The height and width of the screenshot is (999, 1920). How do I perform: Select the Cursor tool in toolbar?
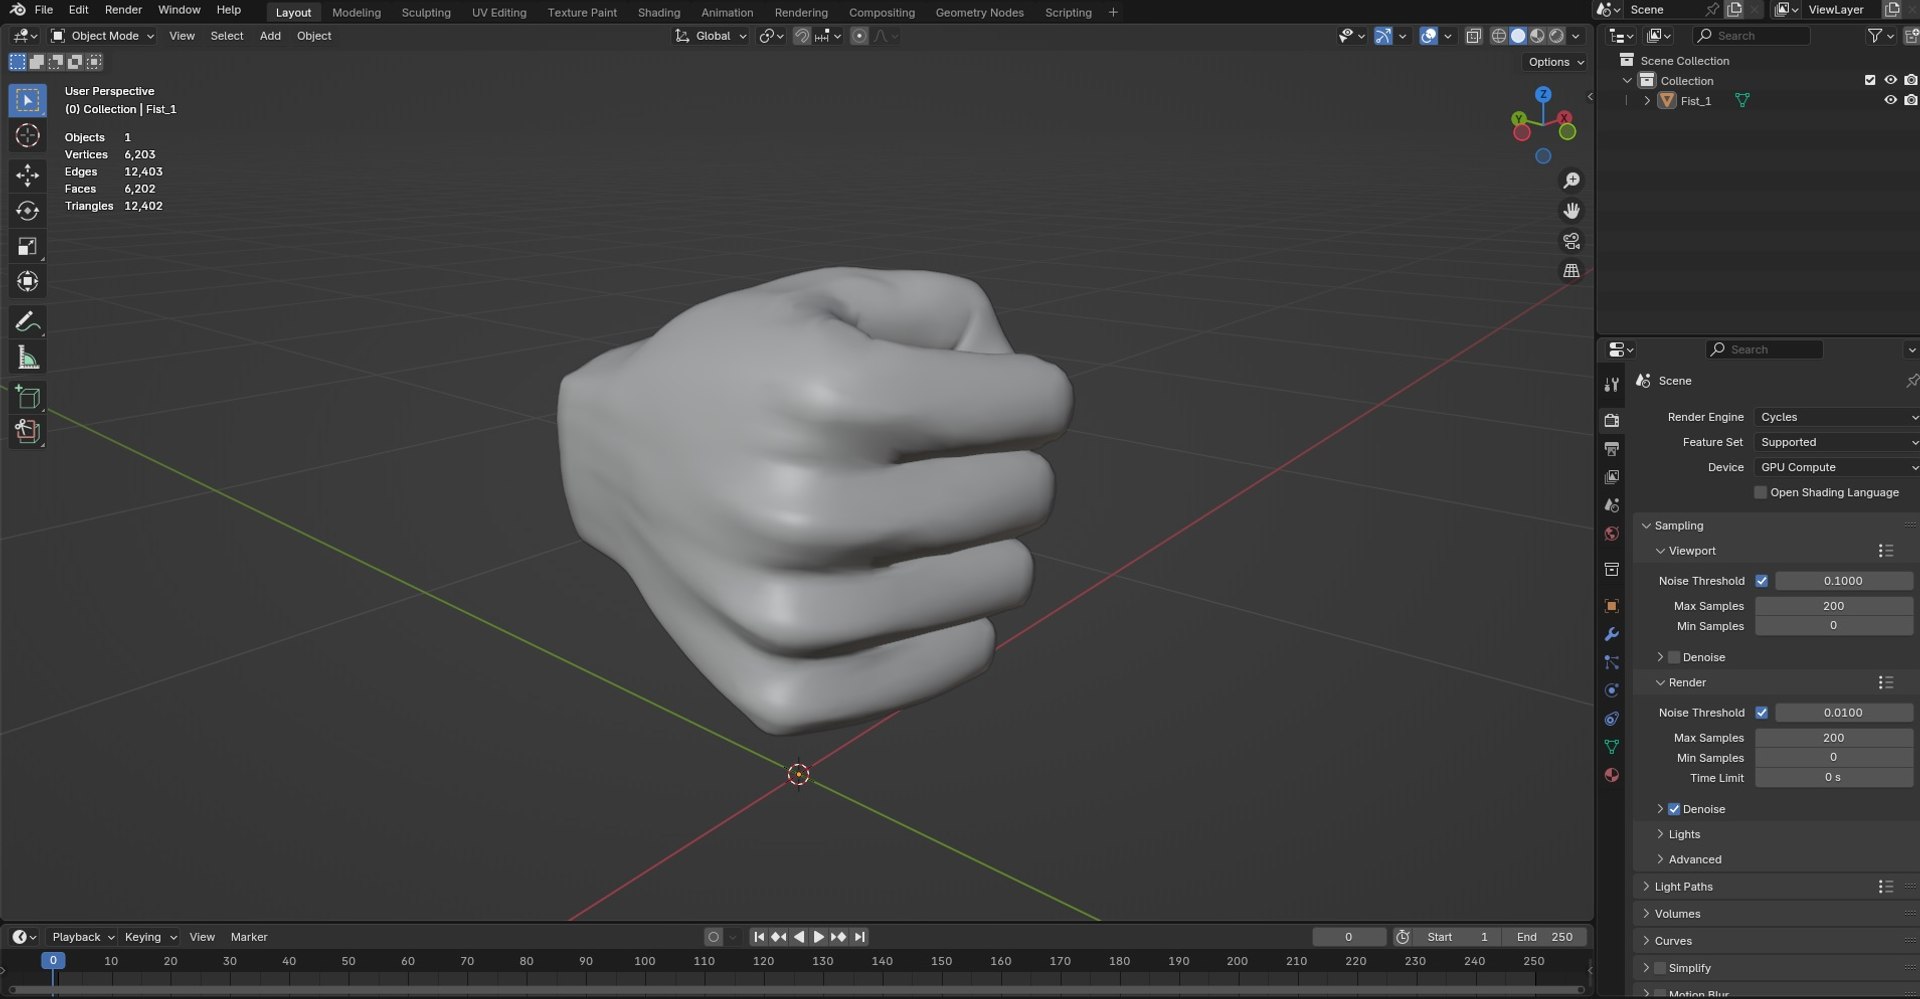28,136
